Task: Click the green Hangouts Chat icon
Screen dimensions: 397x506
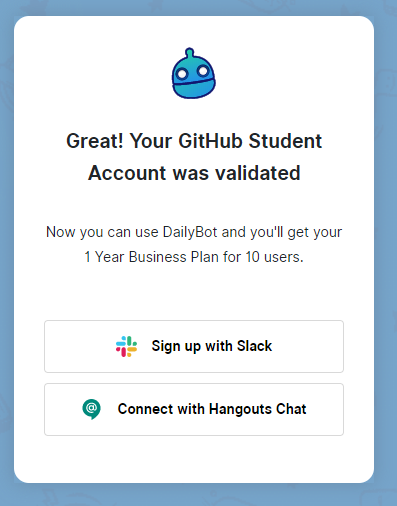Action: [x=91, y=409]
